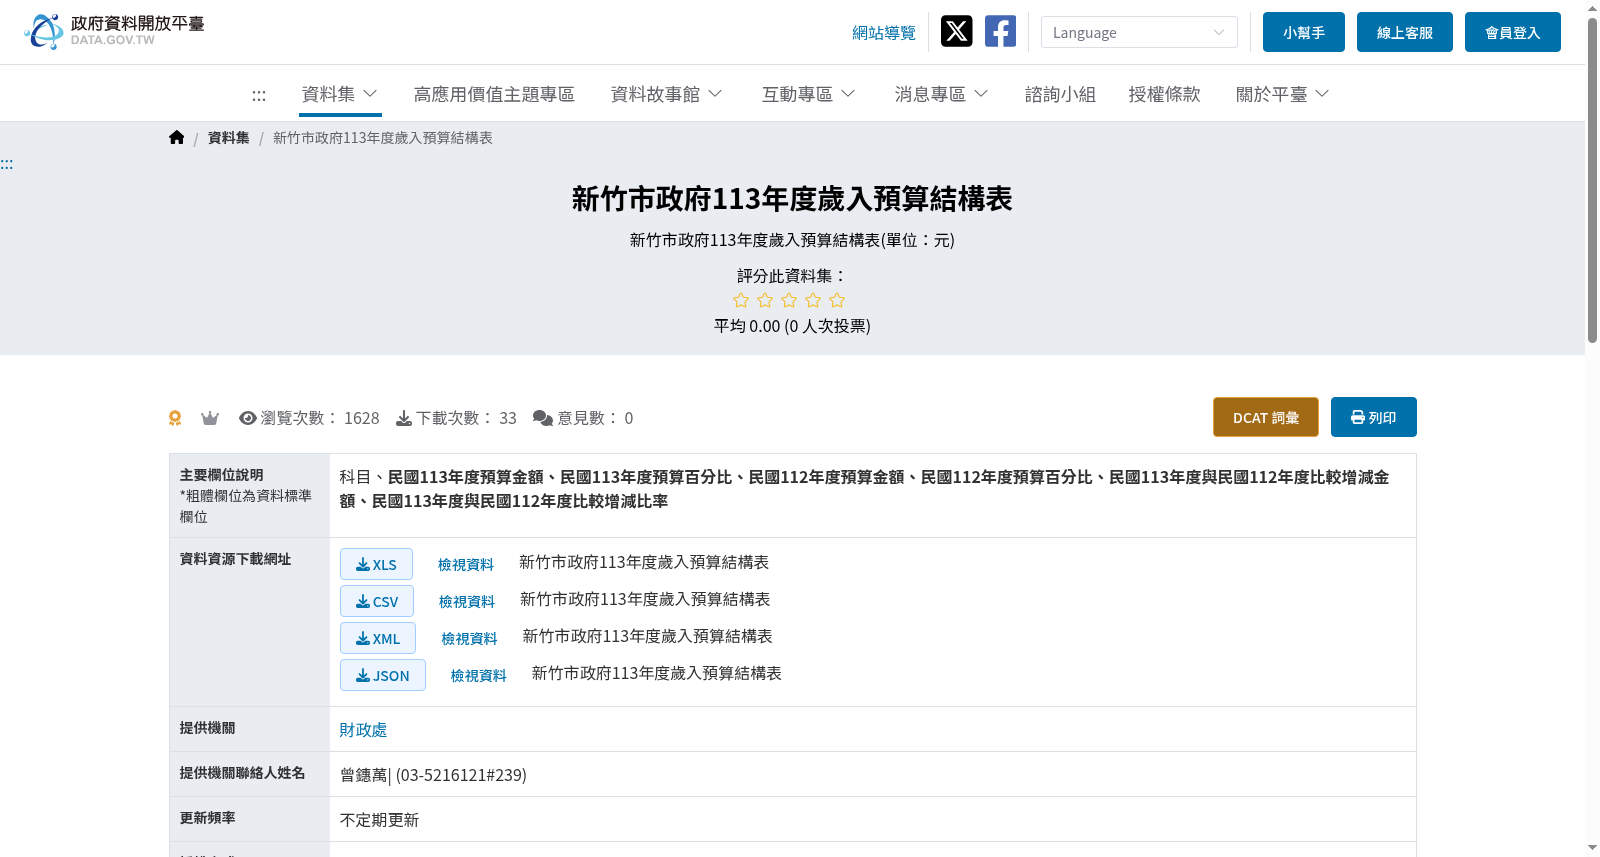
Task: Click 檢視資料 for the JSON row
Action: click(x=479, y=676)
